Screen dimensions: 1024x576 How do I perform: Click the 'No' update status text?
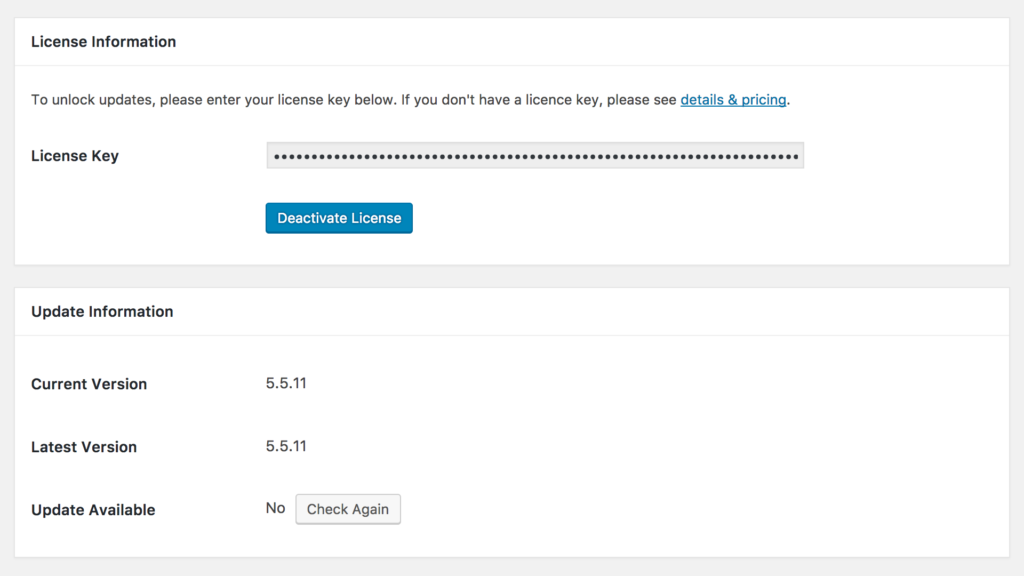pyautogui.click(x=275, y=508)
